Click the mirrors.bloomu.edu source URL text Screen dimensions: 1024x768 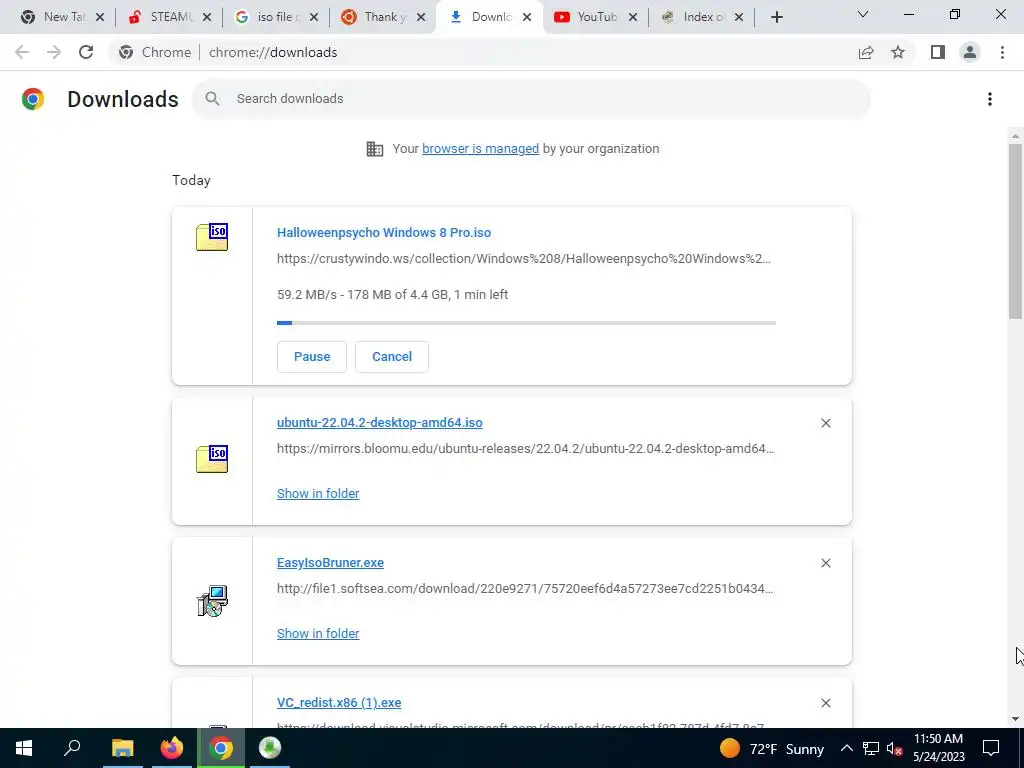tap(526, 449)
